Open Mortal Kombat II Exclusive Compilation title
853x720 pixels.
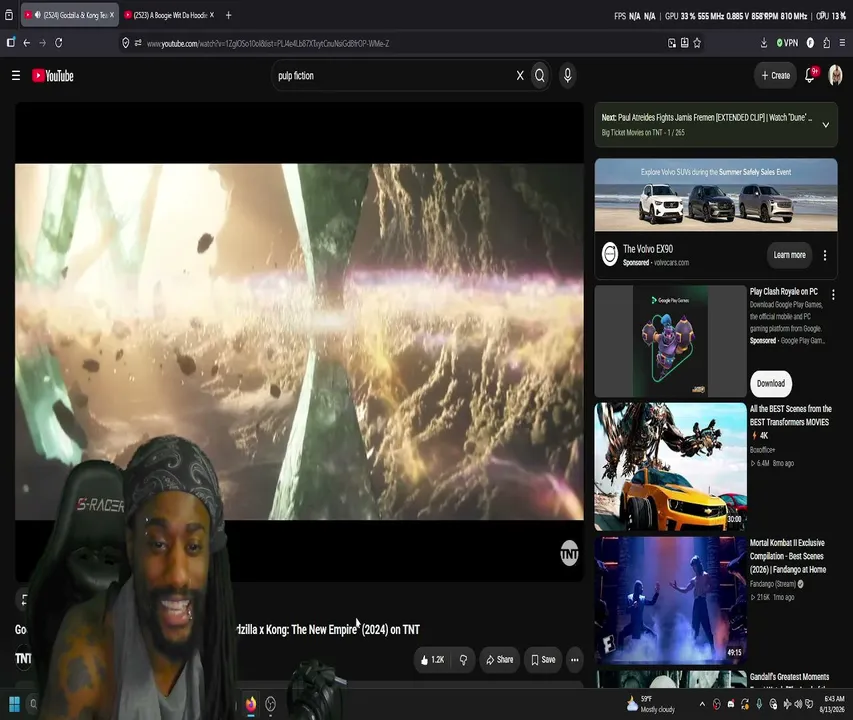point(788,556)
